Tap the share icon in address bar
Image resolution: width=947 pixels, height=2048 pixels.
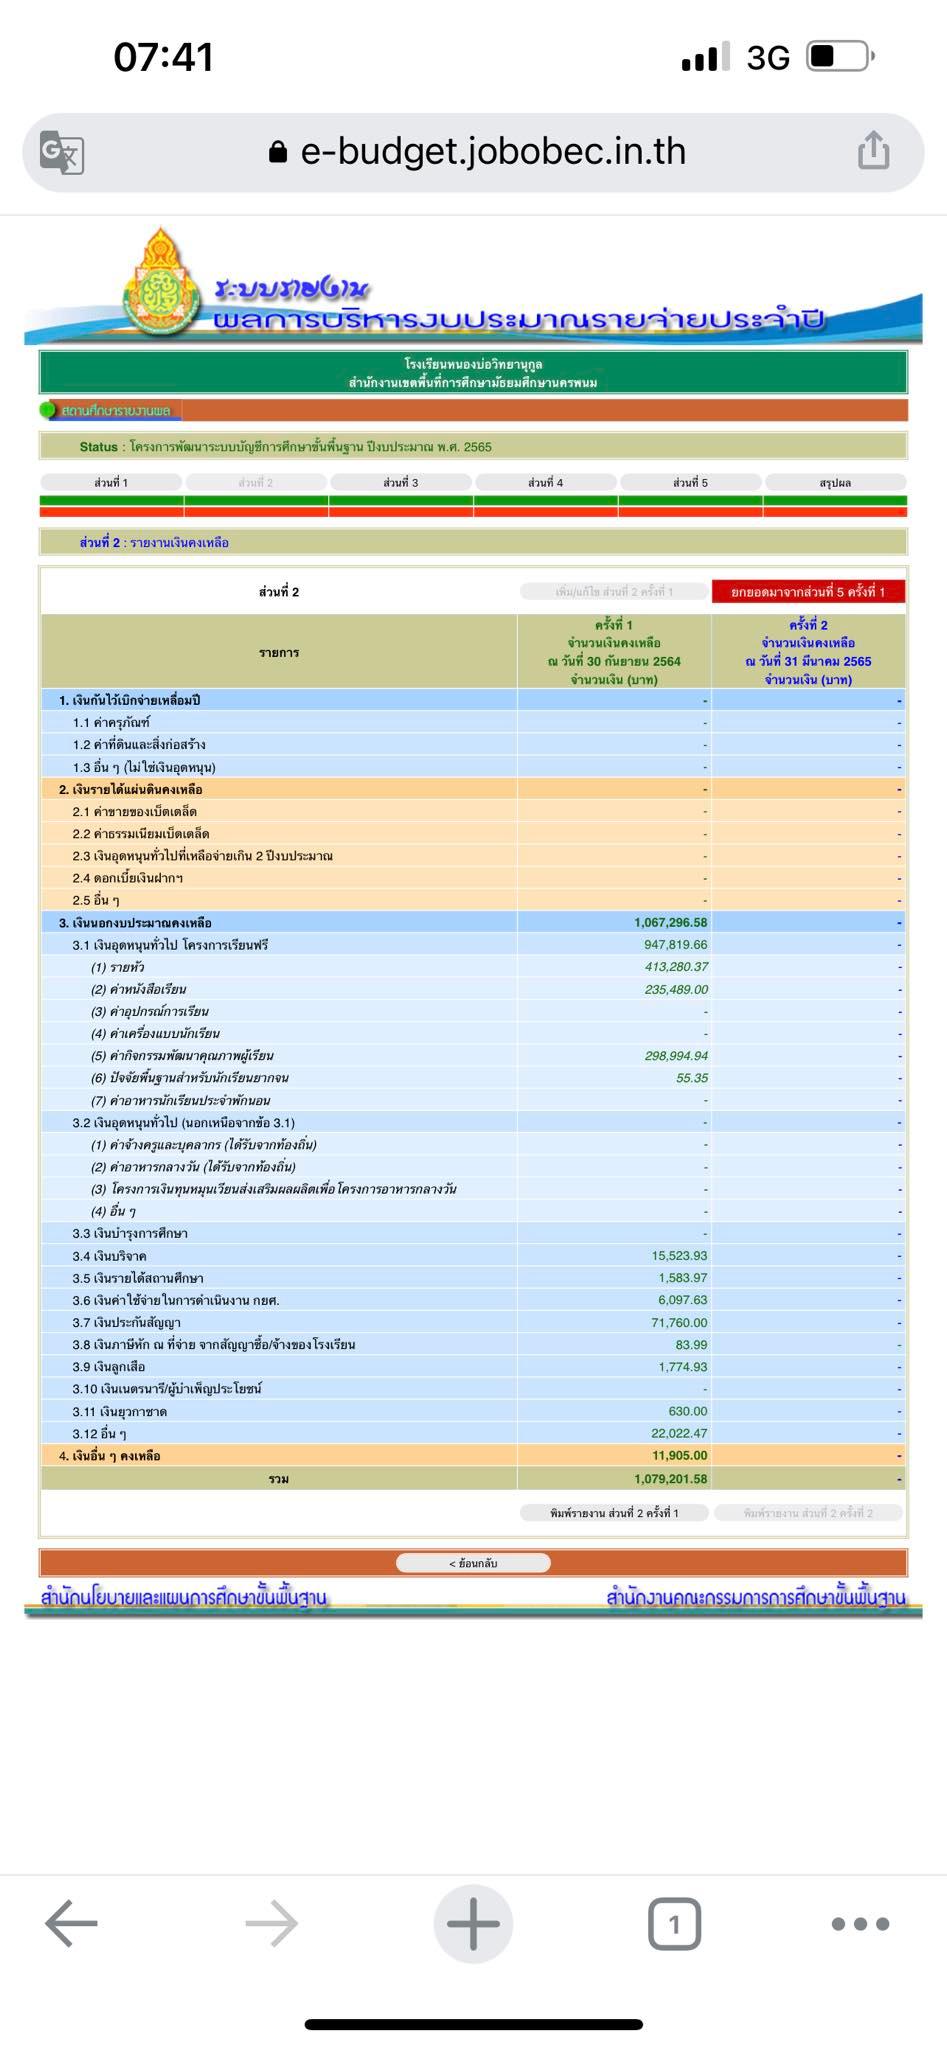(872, 152)
